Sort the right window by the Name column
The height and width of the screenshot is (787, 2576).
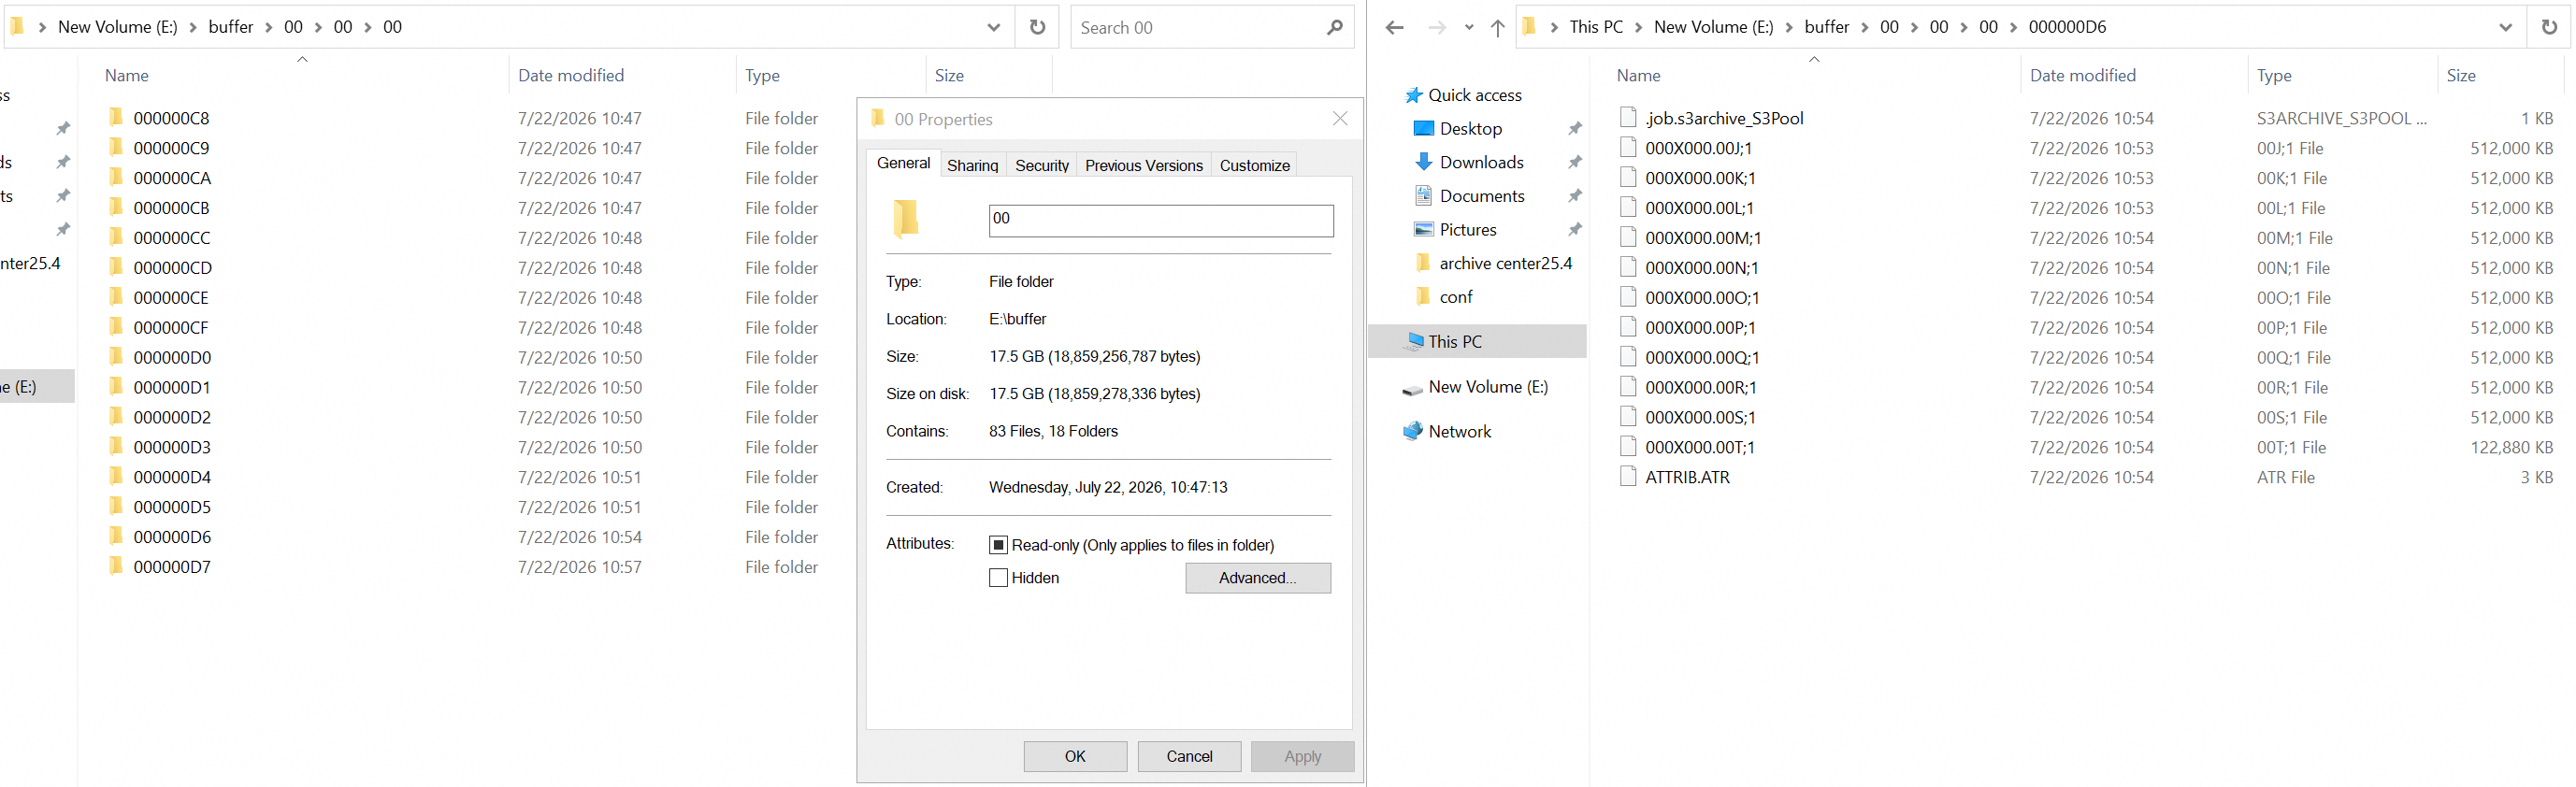[1638, 75]
